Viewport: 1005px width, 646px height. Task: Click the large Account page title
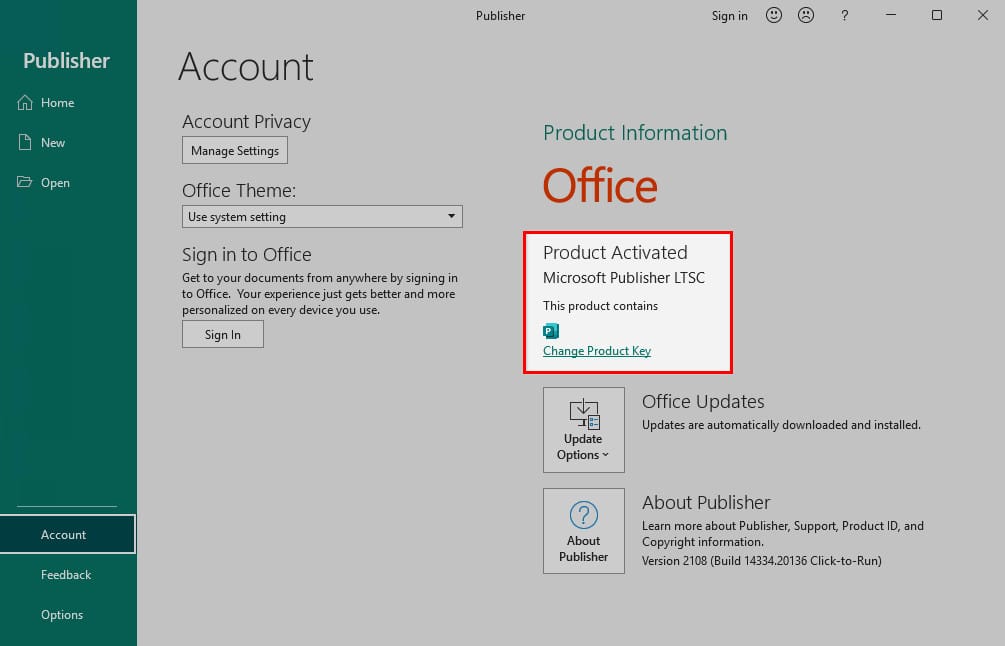[x=246, y=67]
